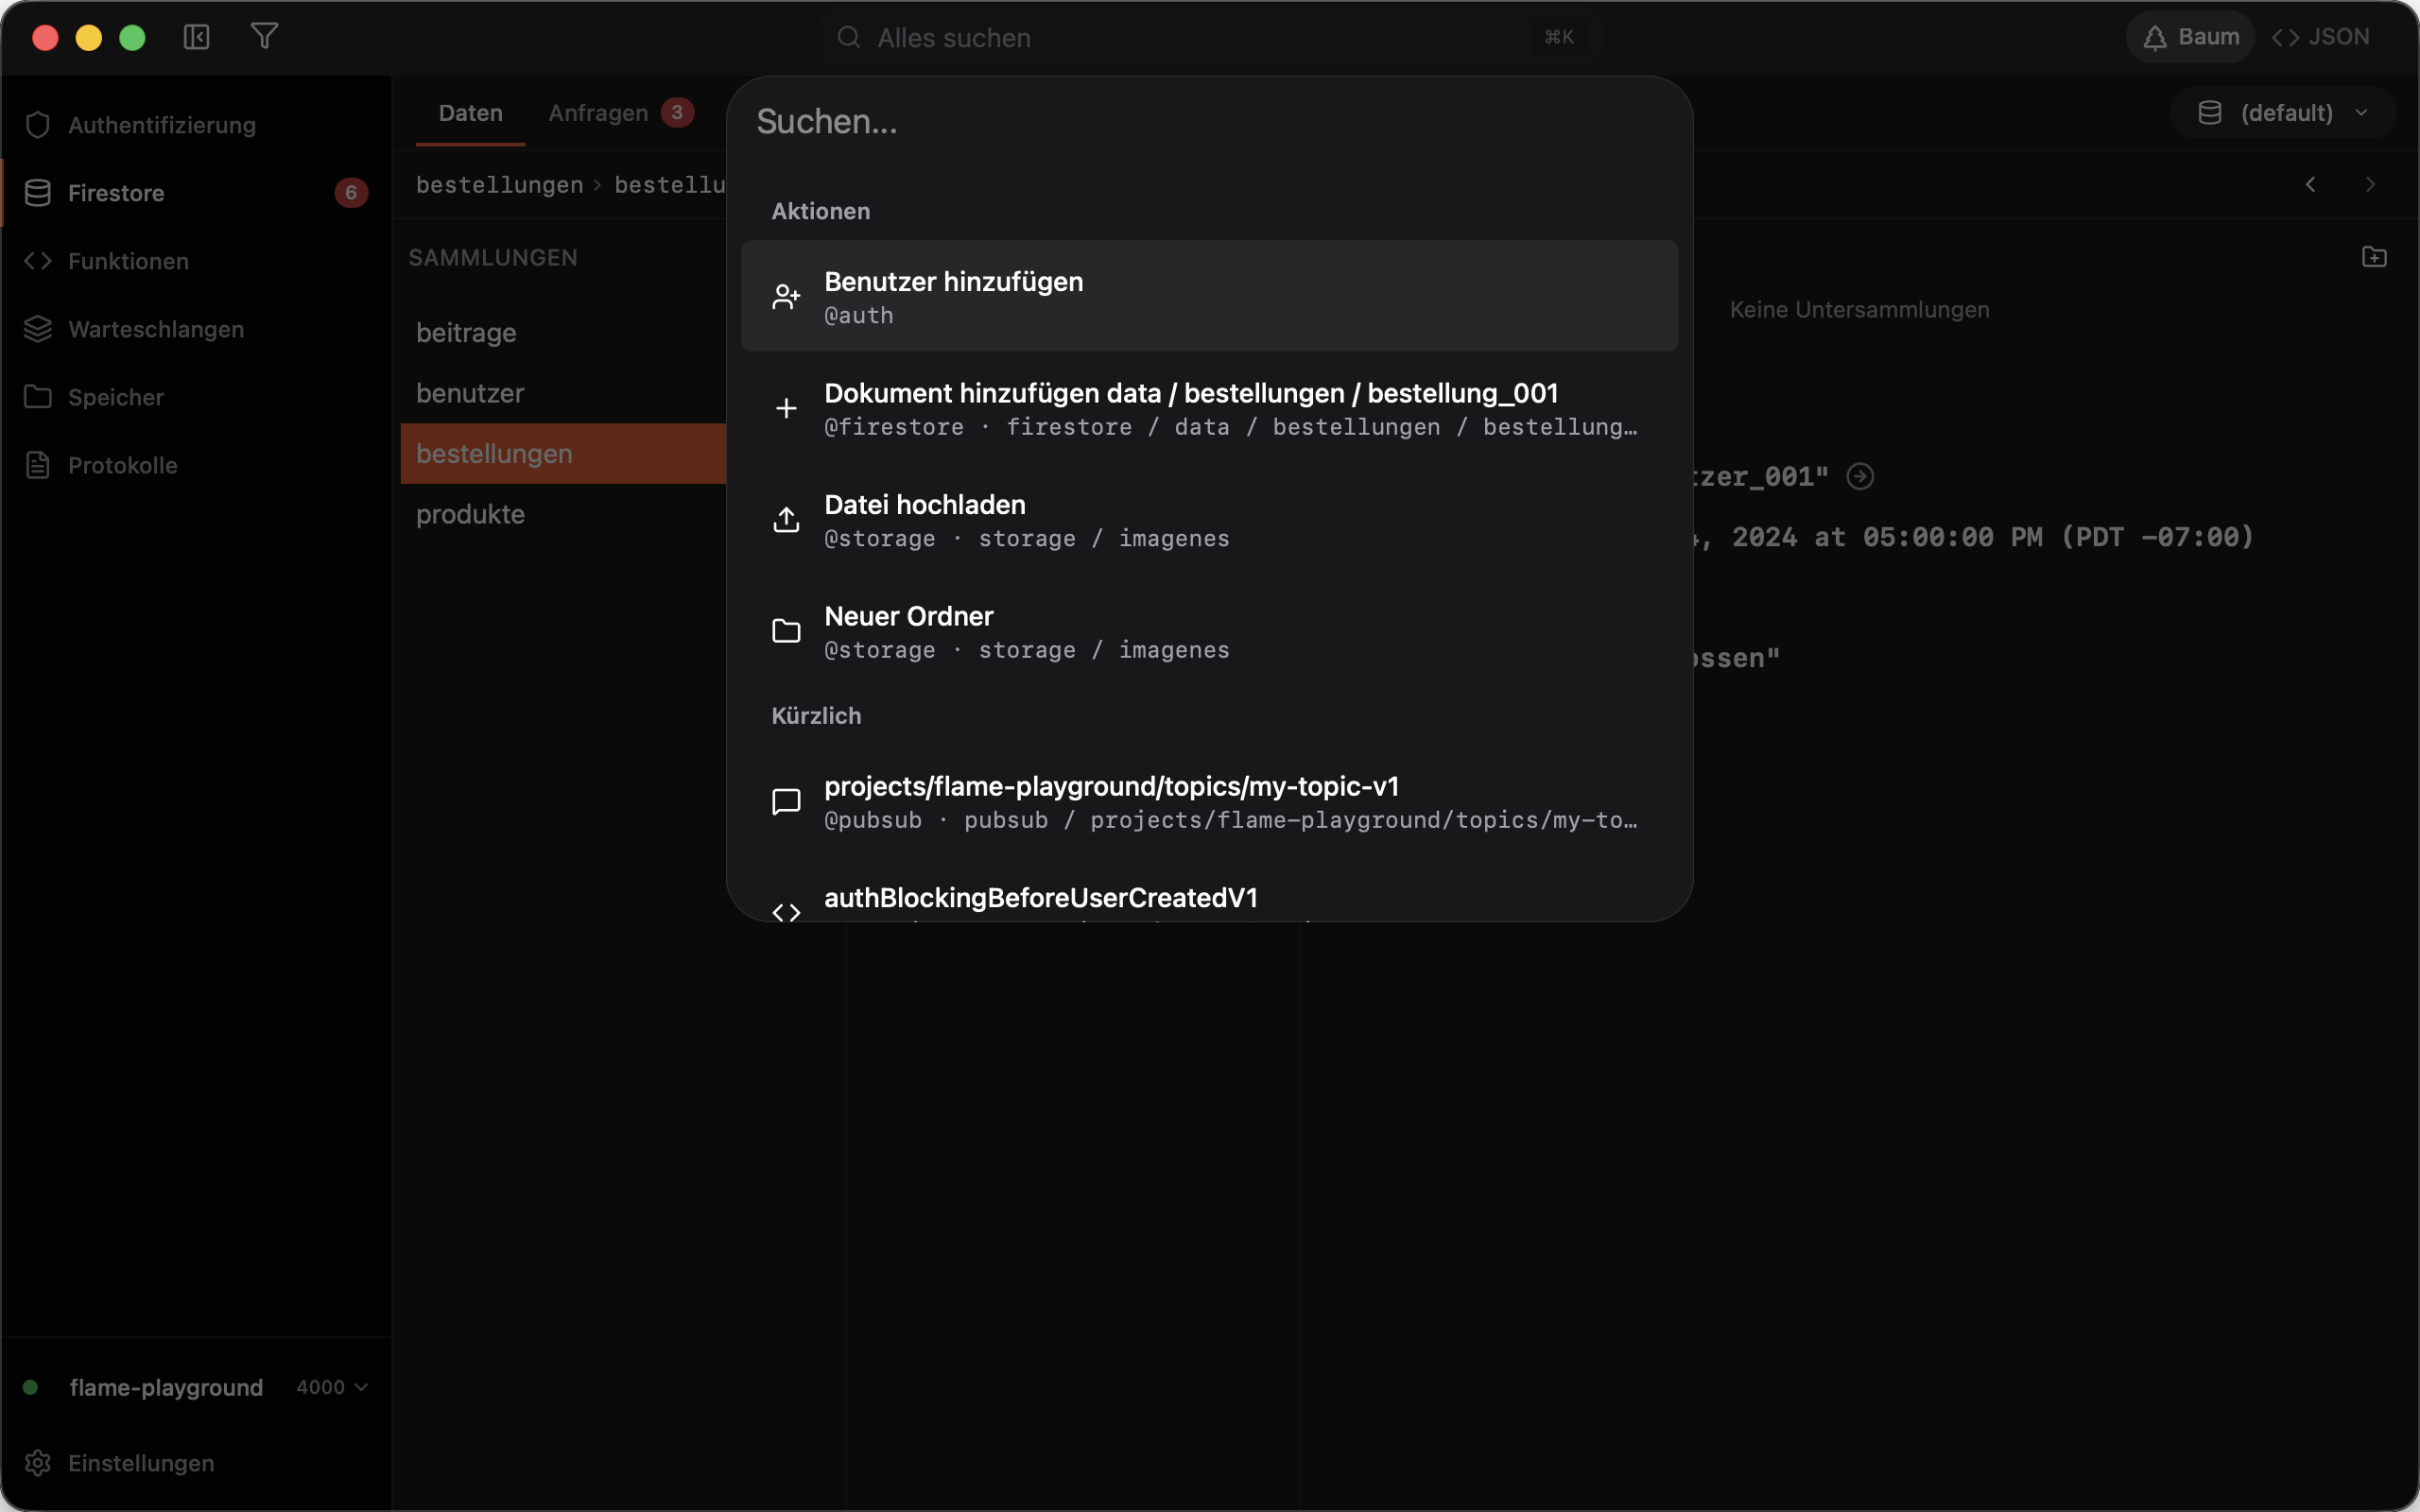Click the next arrow in breadcrumb bar
This screenshot has width=2420, height=1512.
[x=2370, y=184]
